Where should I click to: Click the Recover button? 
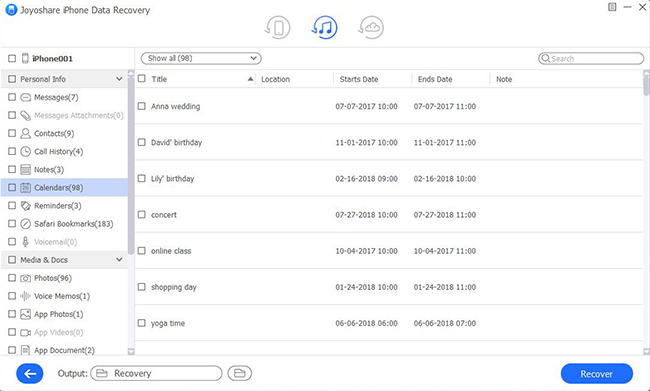click(x=597, y=374)
